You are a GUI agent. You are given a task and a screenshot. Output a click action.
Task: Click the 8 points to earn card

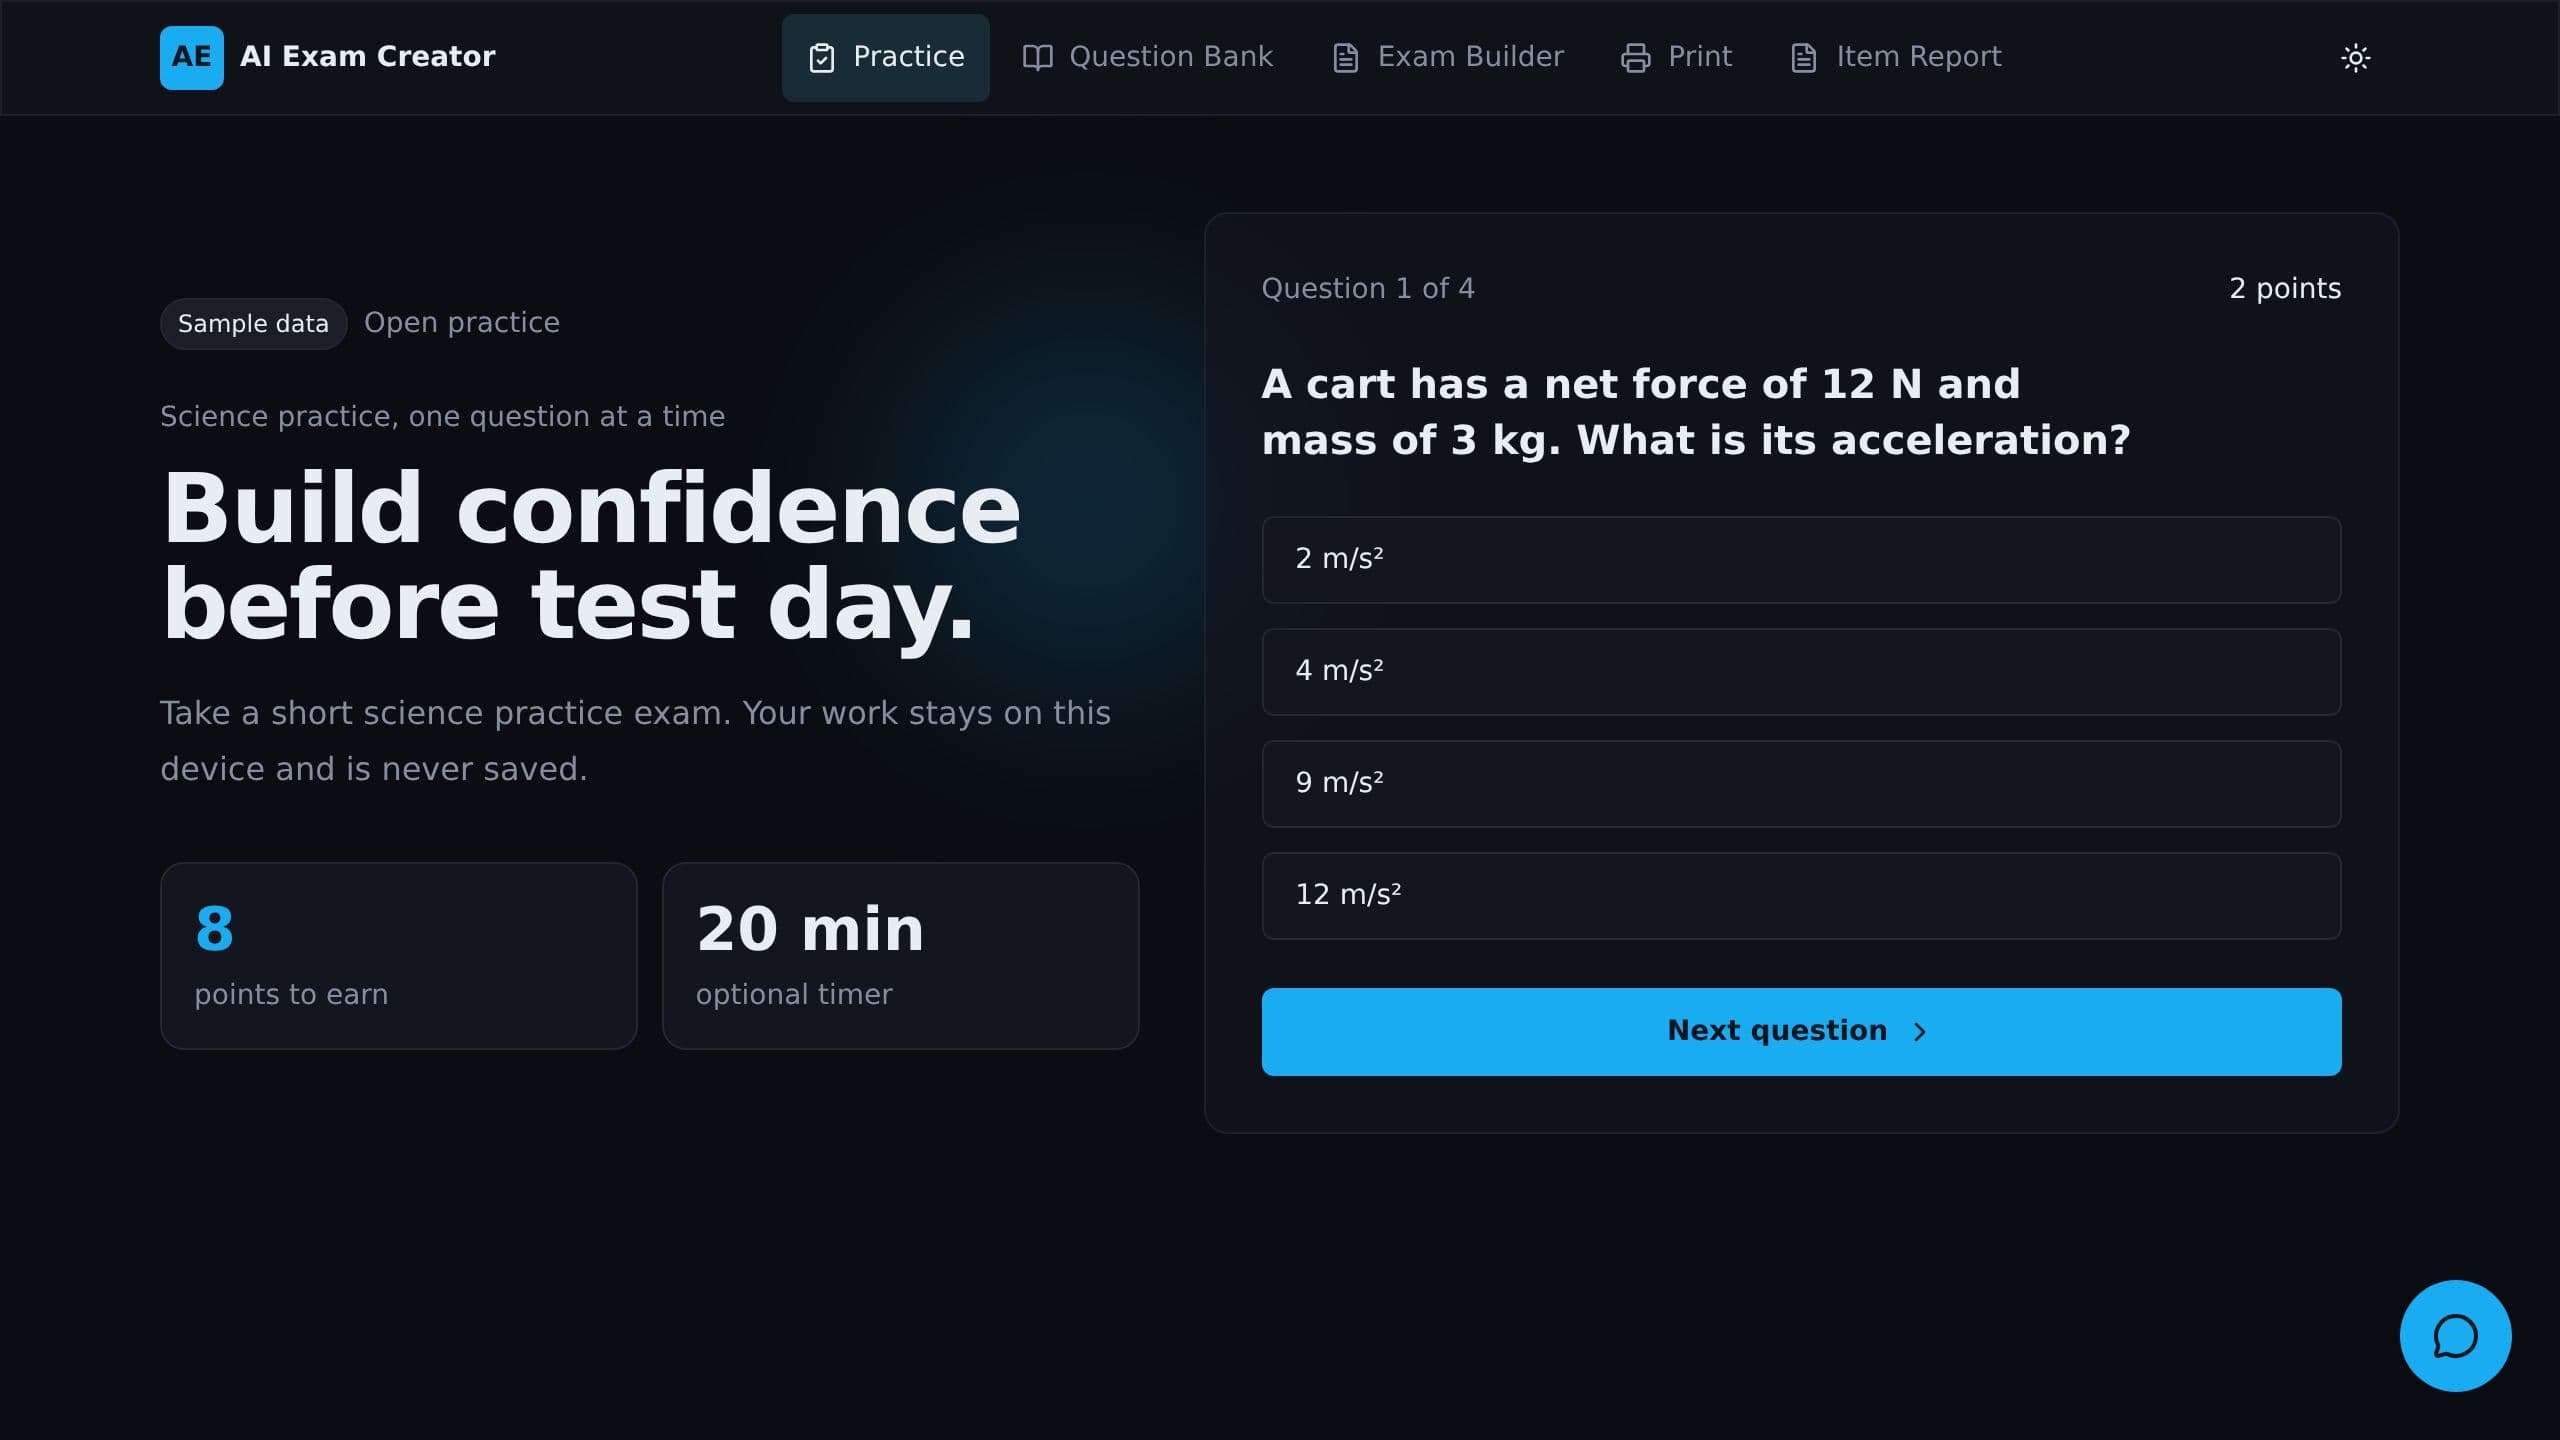398,955
